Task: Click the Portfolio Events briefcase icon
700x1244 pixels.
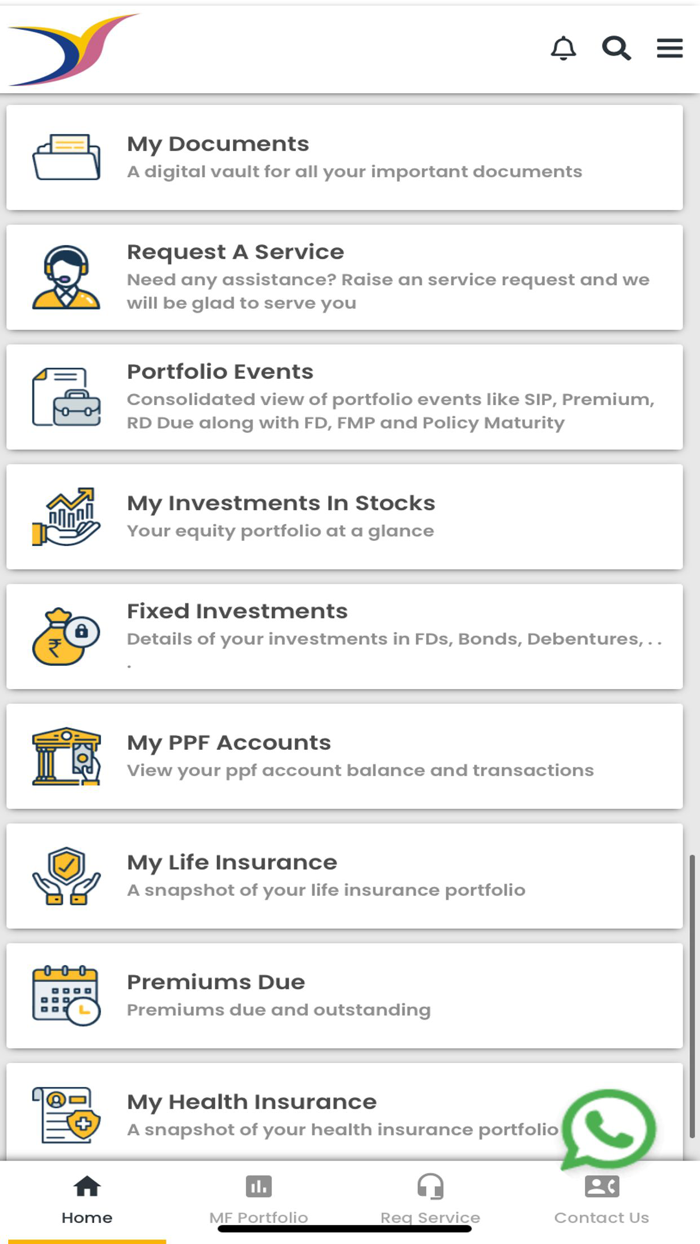Action: (66, 396)
